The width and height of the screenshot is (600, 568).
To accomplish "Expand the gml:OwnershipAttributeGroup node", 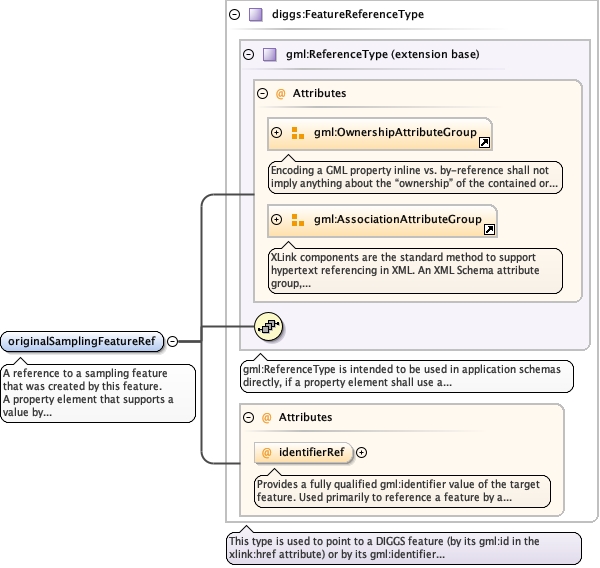I will click(x=277, y=132).
